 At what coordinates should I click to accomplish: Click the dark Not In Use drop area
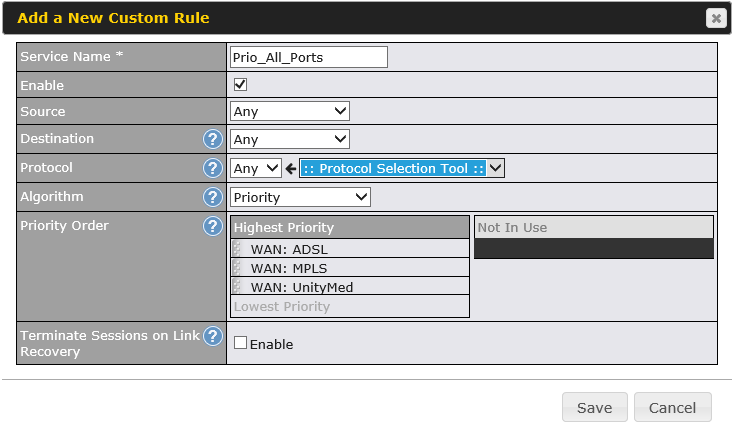click(x=594, y=248)
